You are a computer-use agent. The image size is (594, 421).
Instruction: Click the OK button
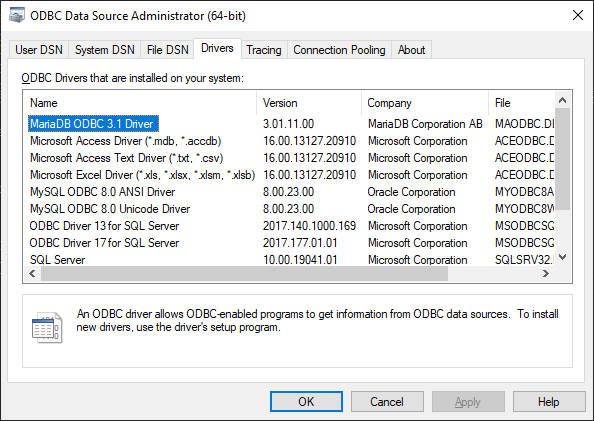pos(306,402)
